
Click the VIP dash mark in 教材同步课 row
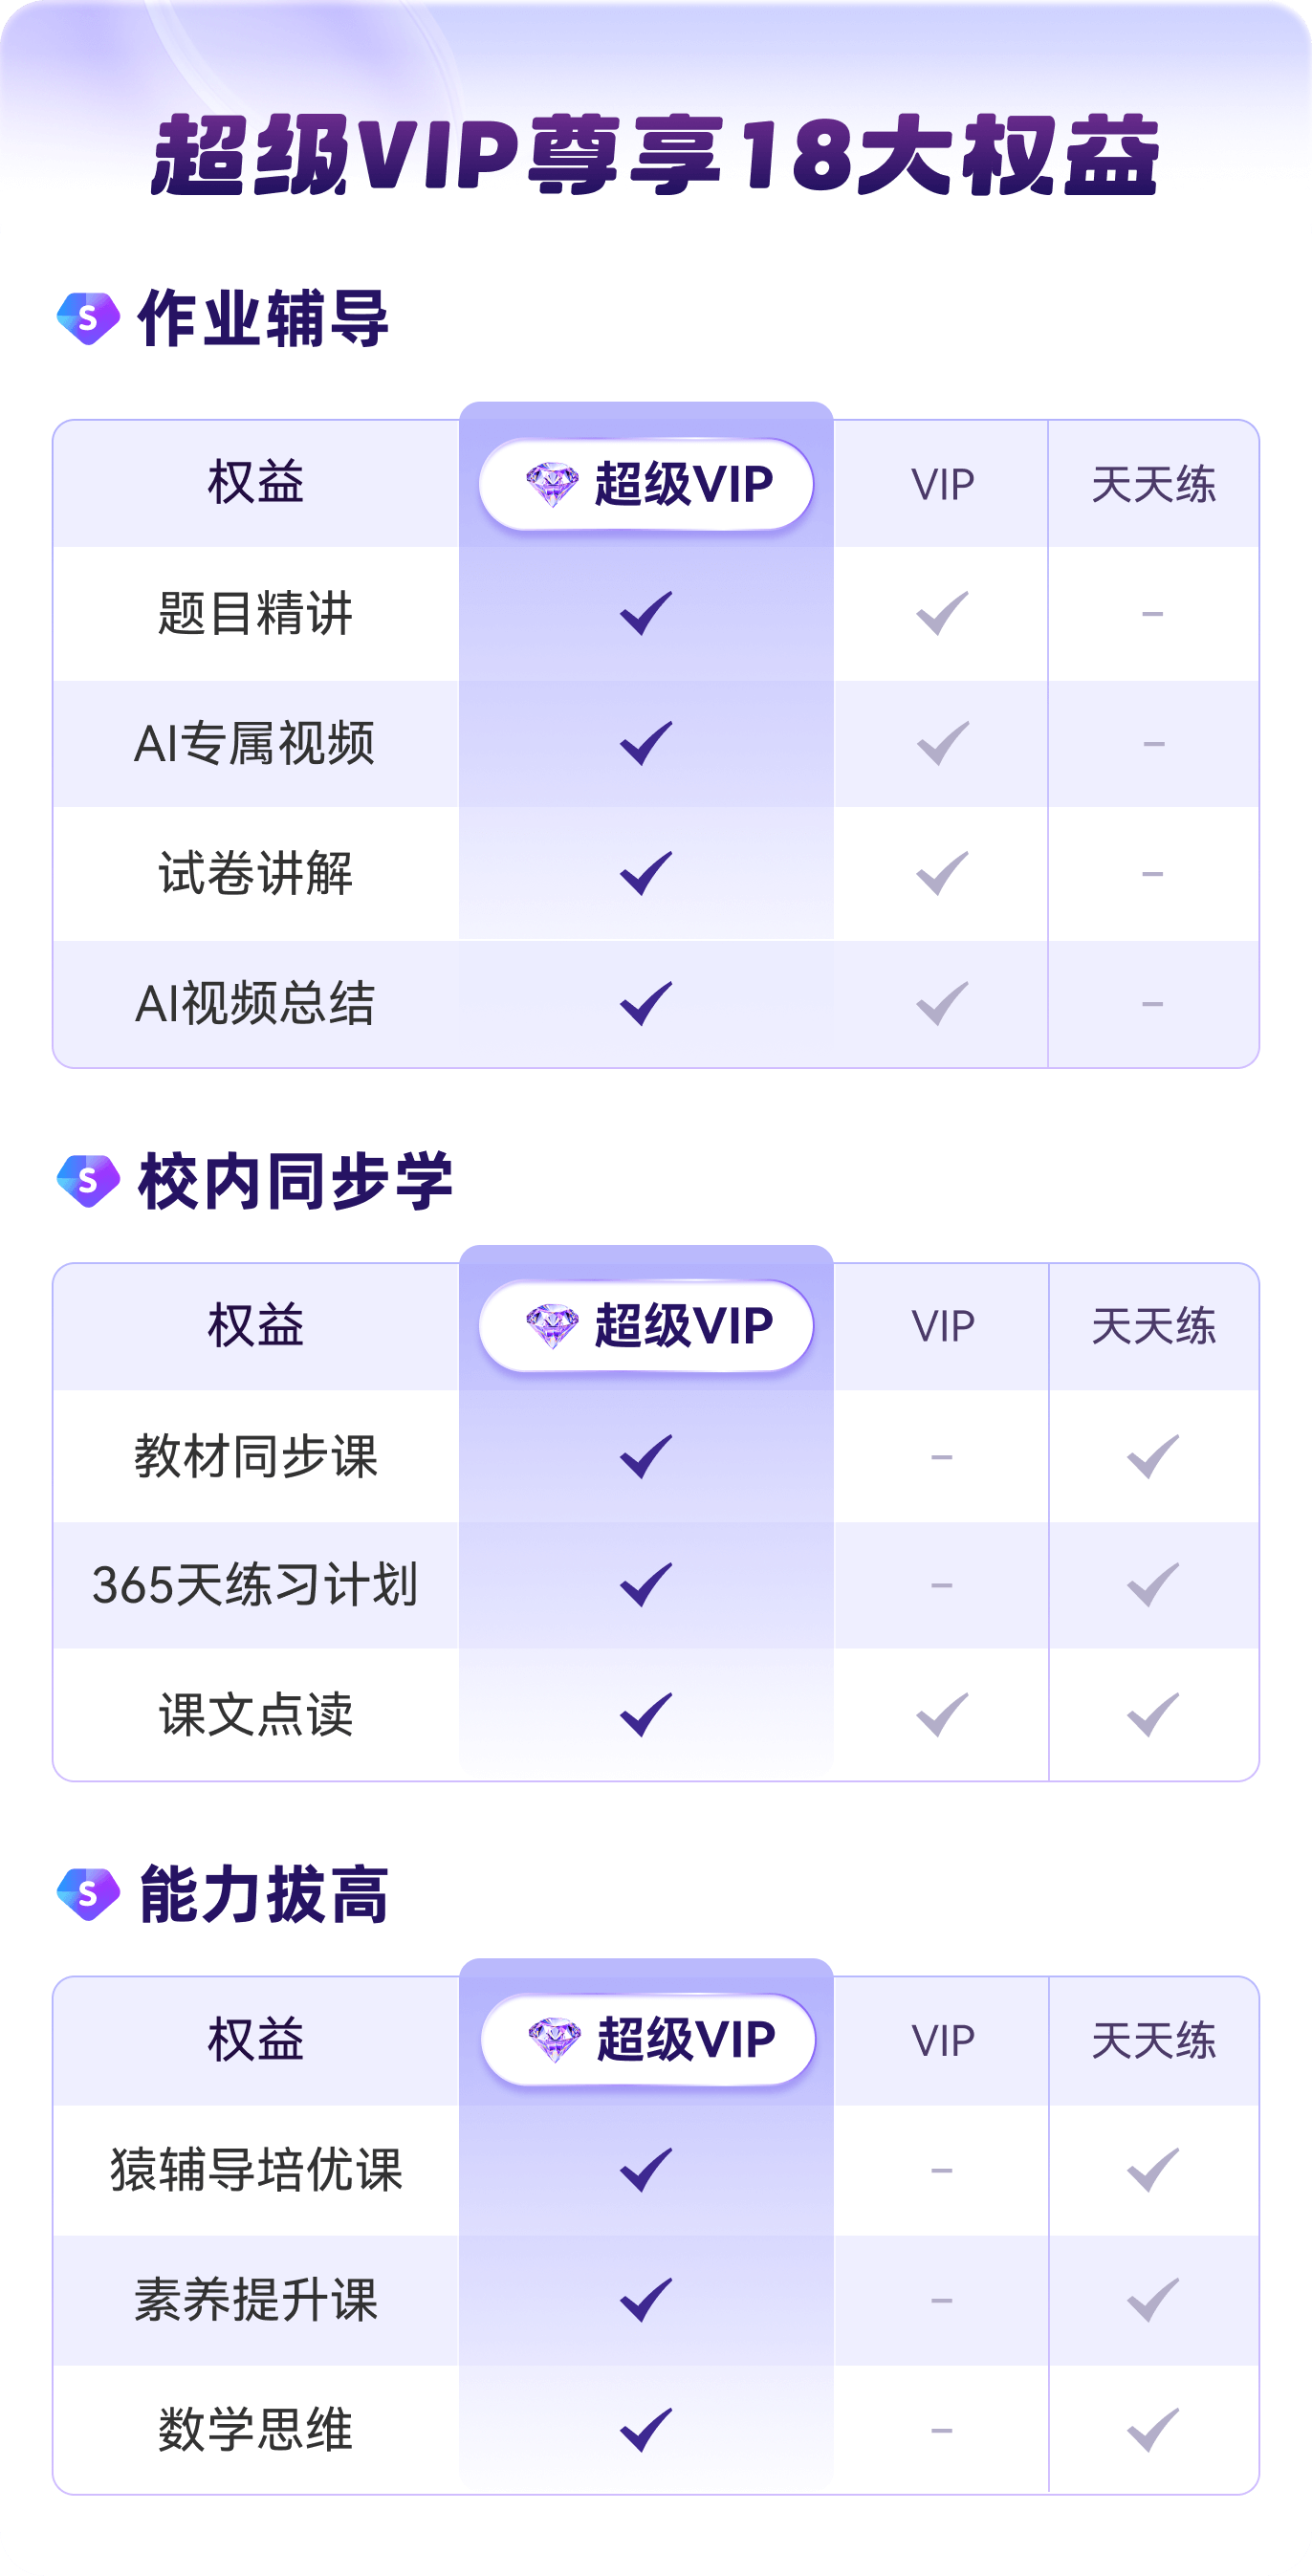[x=941, y=1457]
